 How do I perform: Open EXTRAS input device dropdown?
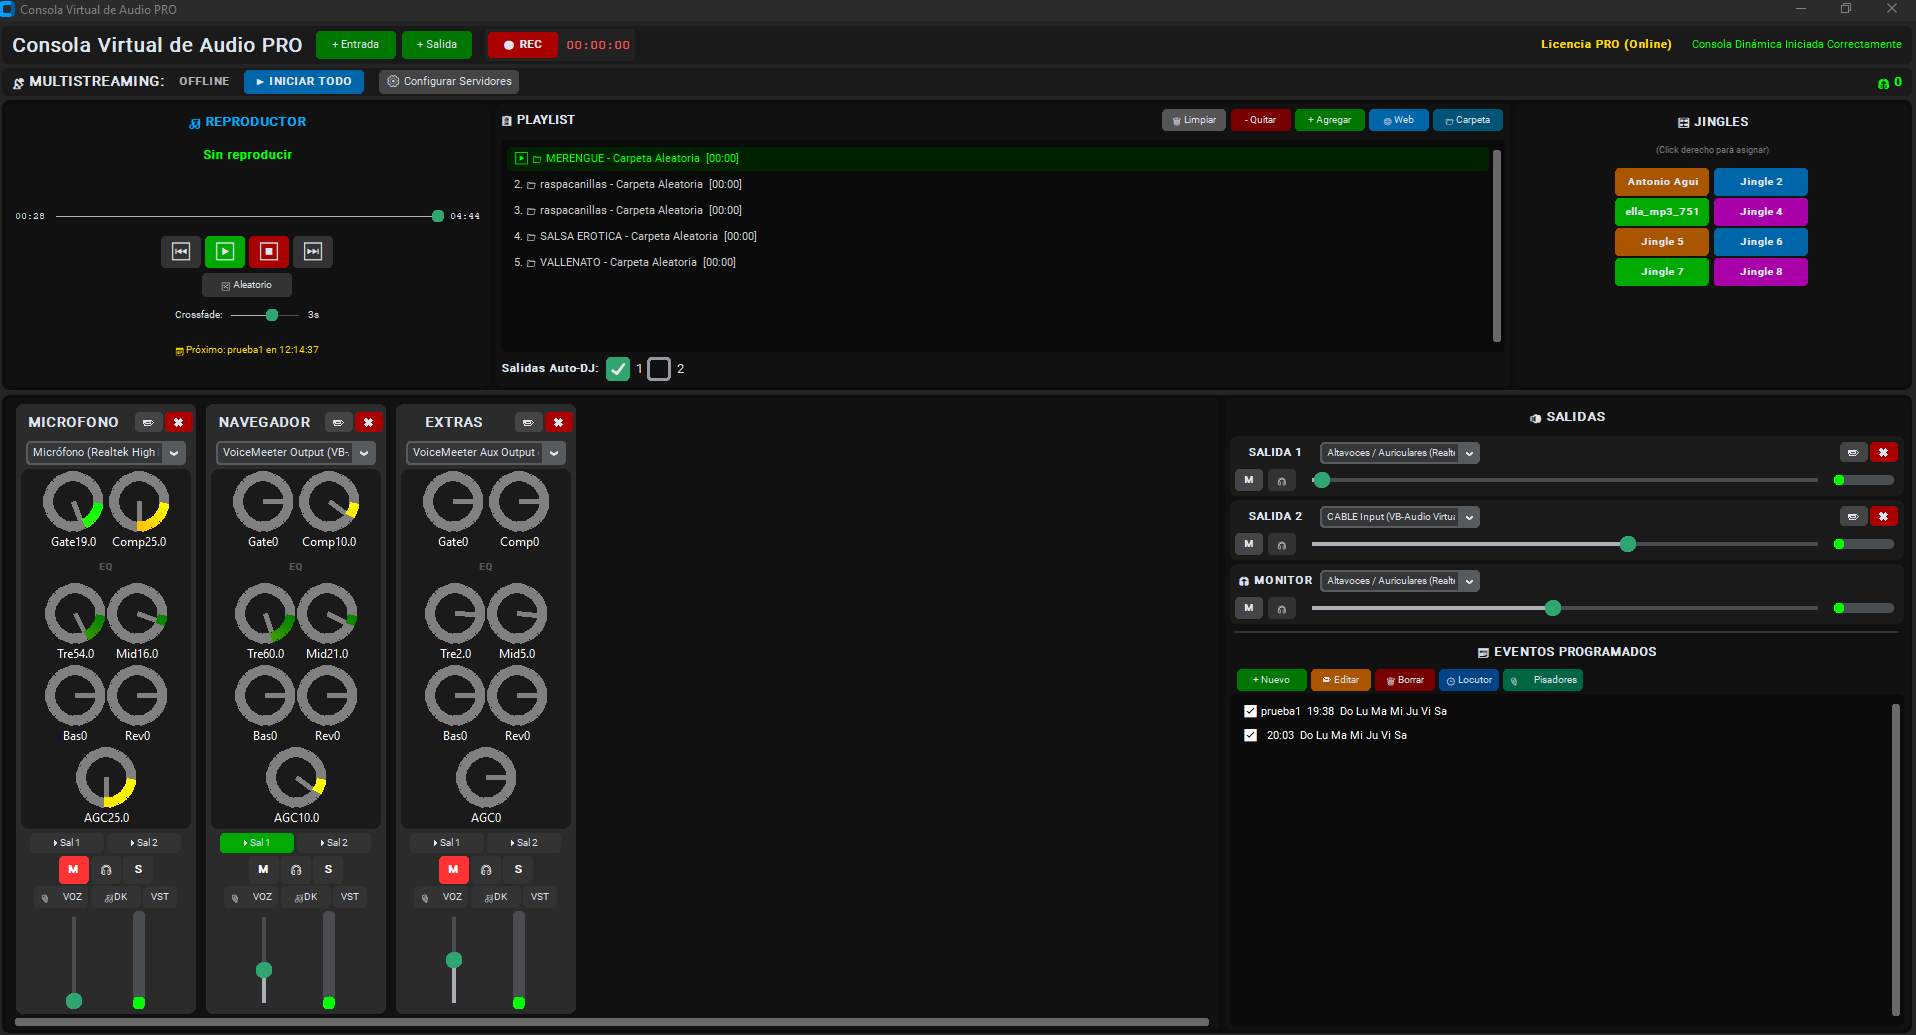(x=485, y=453)
